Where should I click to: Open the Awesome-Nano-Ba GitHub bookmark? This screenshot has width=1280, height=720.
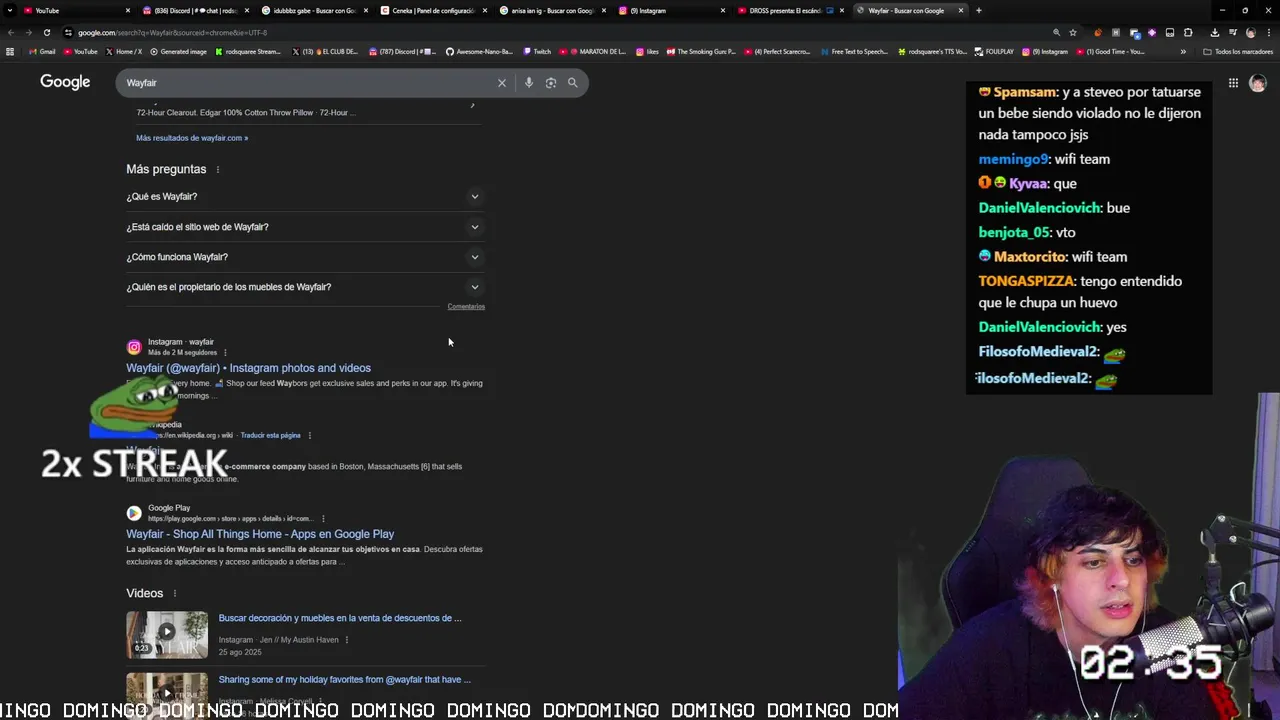479,51
